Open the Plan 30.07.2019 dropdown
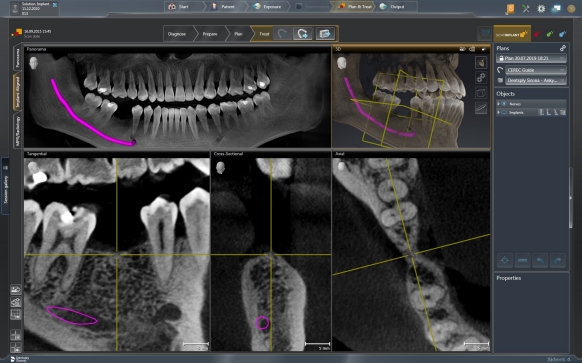Screen dimensions: 582x363 [531, 58]
